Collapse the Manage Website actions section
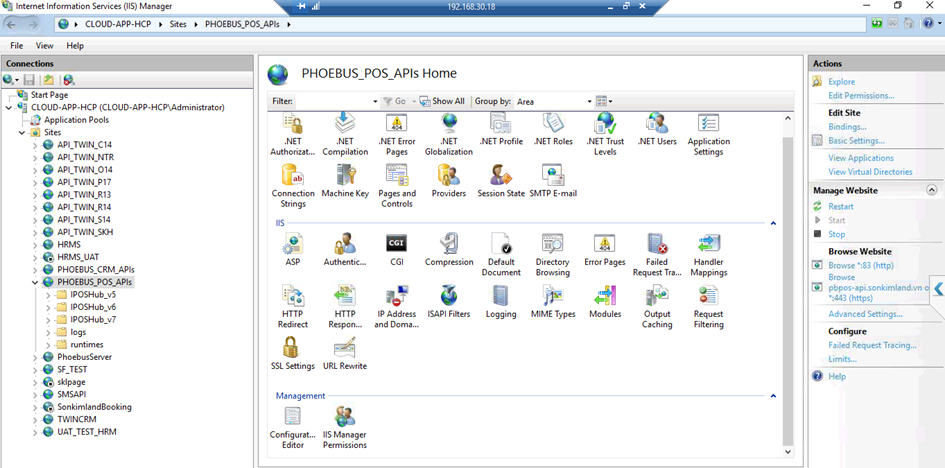This screenshot has height=468, width=945. (931, 190)
